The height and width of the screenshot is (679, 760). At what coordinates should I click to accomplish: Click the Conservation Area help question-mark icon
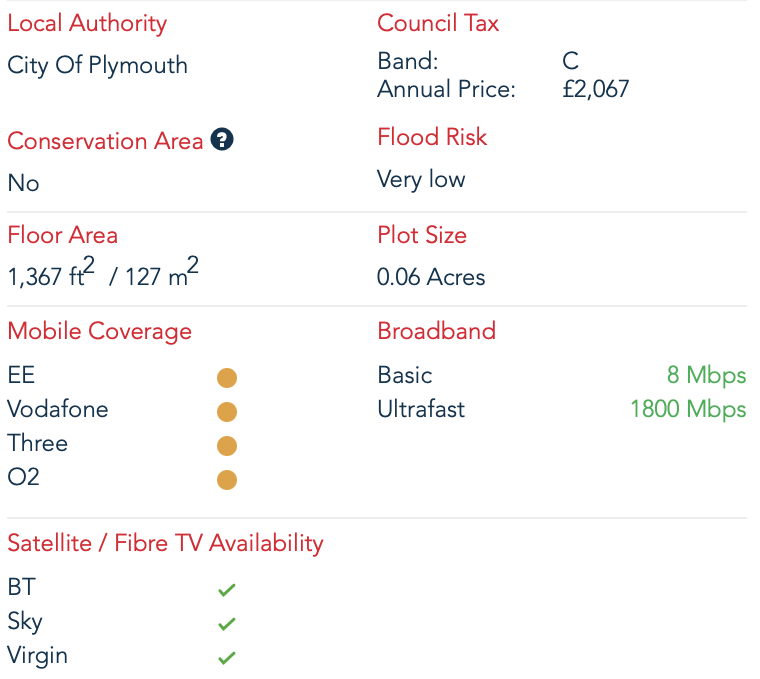tap(222, 140)
